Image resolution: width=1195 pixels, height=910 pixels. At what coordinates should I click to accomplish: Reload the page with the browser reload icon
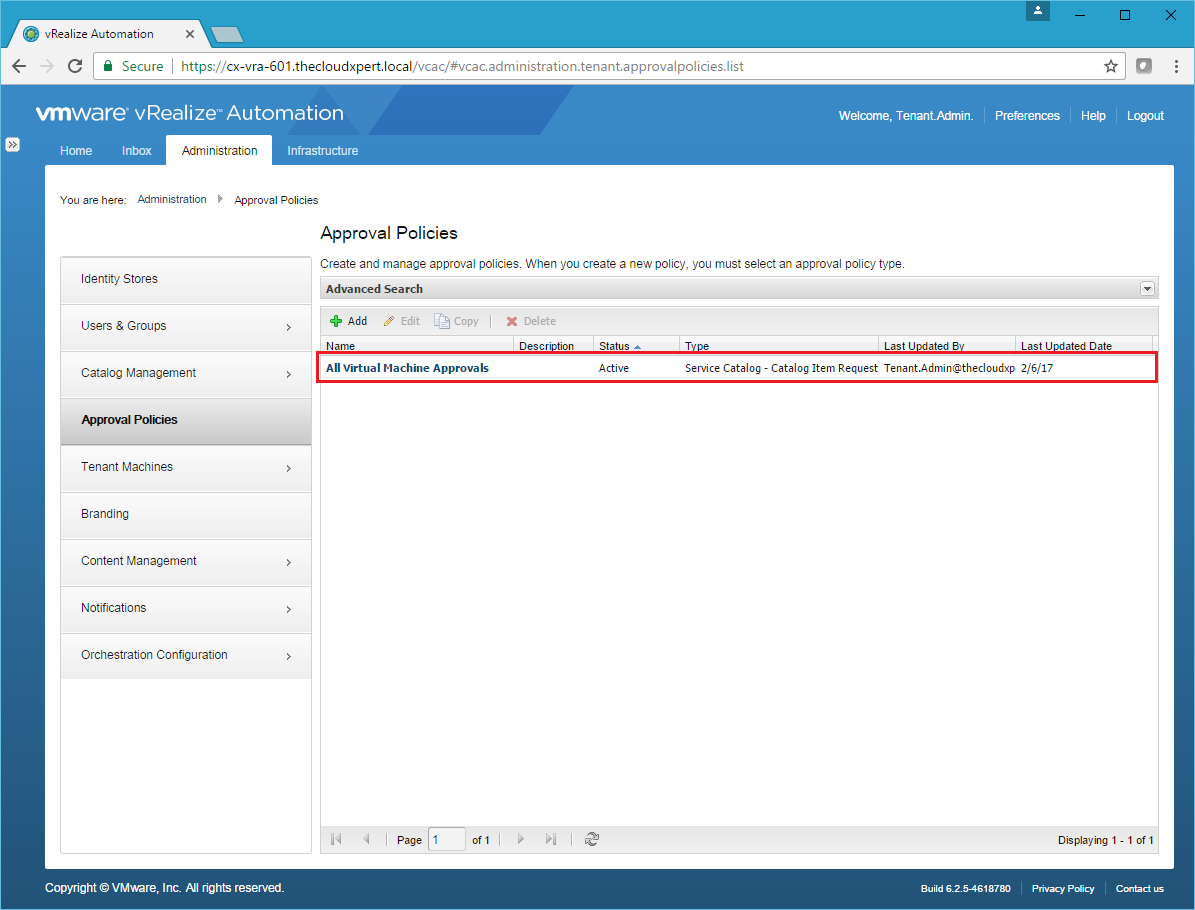pos(74,66)
